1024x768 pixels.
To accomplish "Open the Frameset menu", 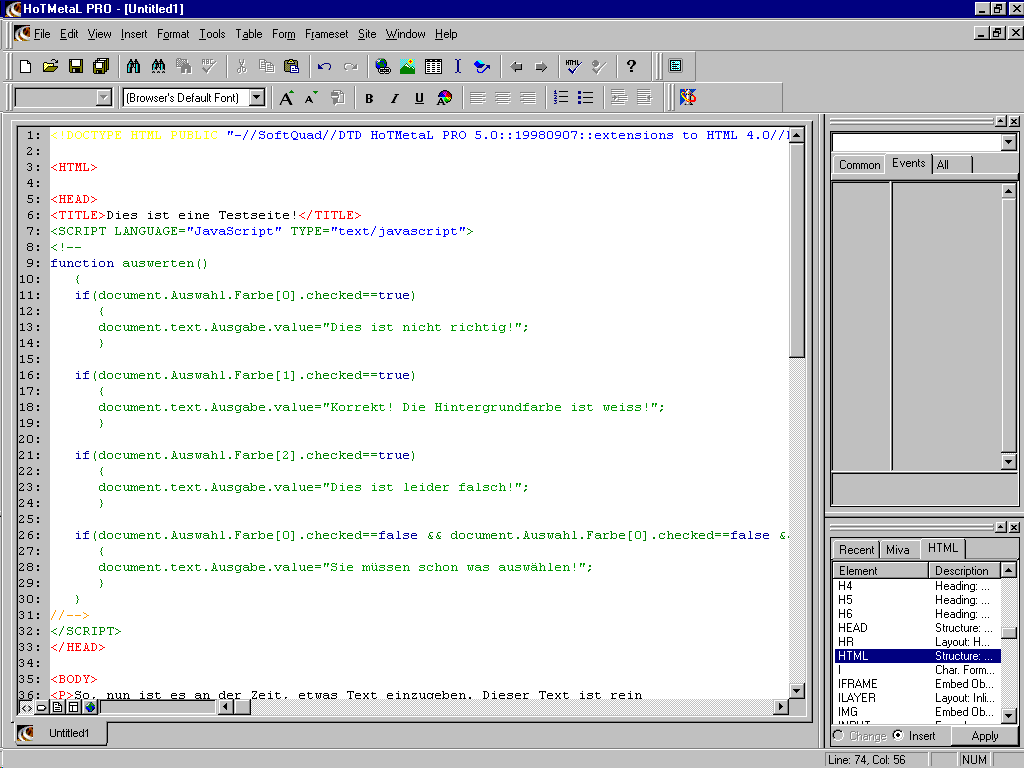I will [x=327, y=34].
